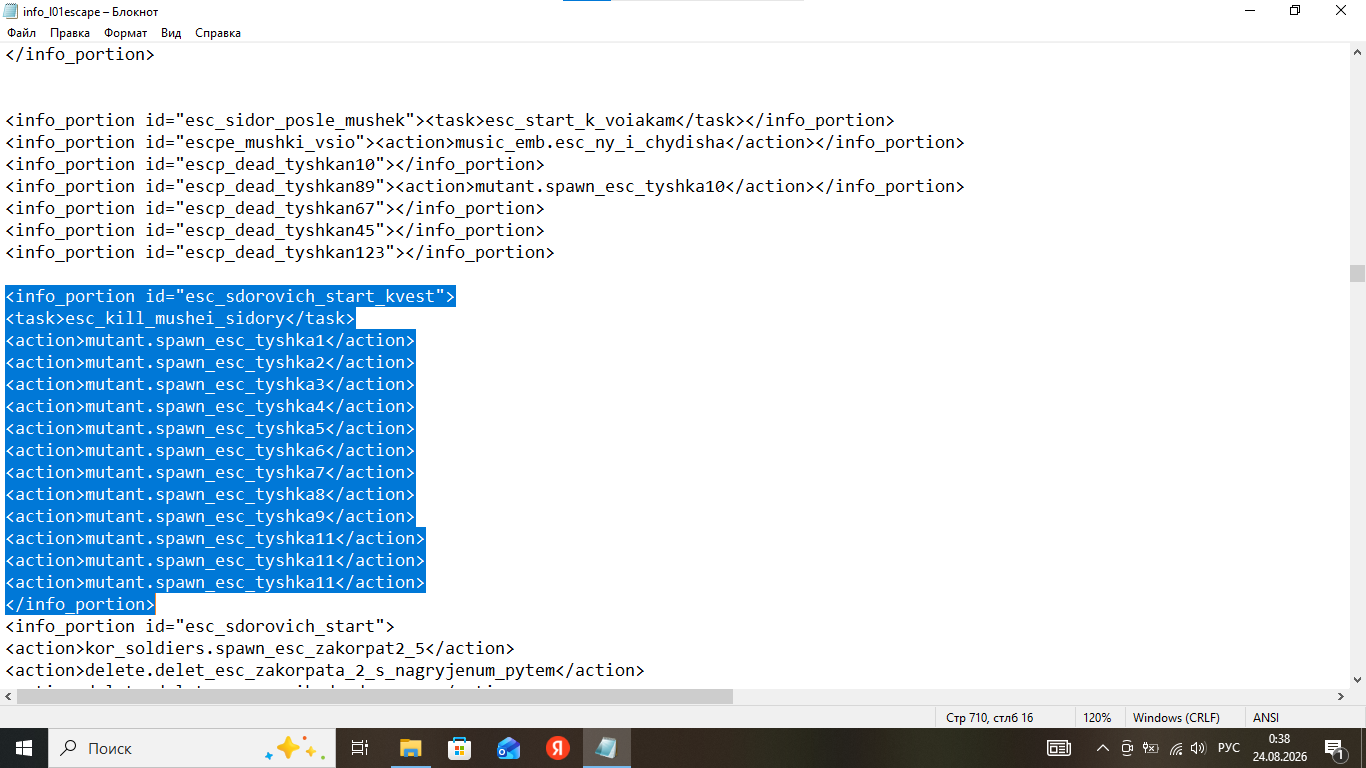Click the horizontal scrollbar right arrow
This screenshot has width=1366, height=768.
(1340, 696)
